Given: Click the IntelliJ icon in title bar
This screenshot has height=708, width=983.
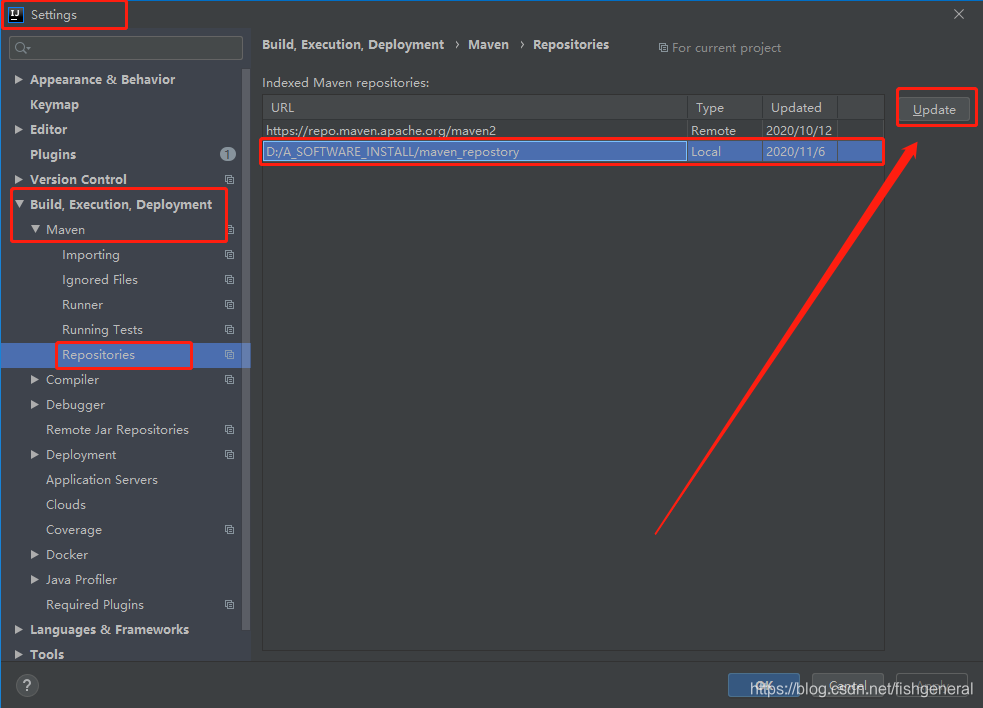Looking at the screenshot, I should coord(16,14).
